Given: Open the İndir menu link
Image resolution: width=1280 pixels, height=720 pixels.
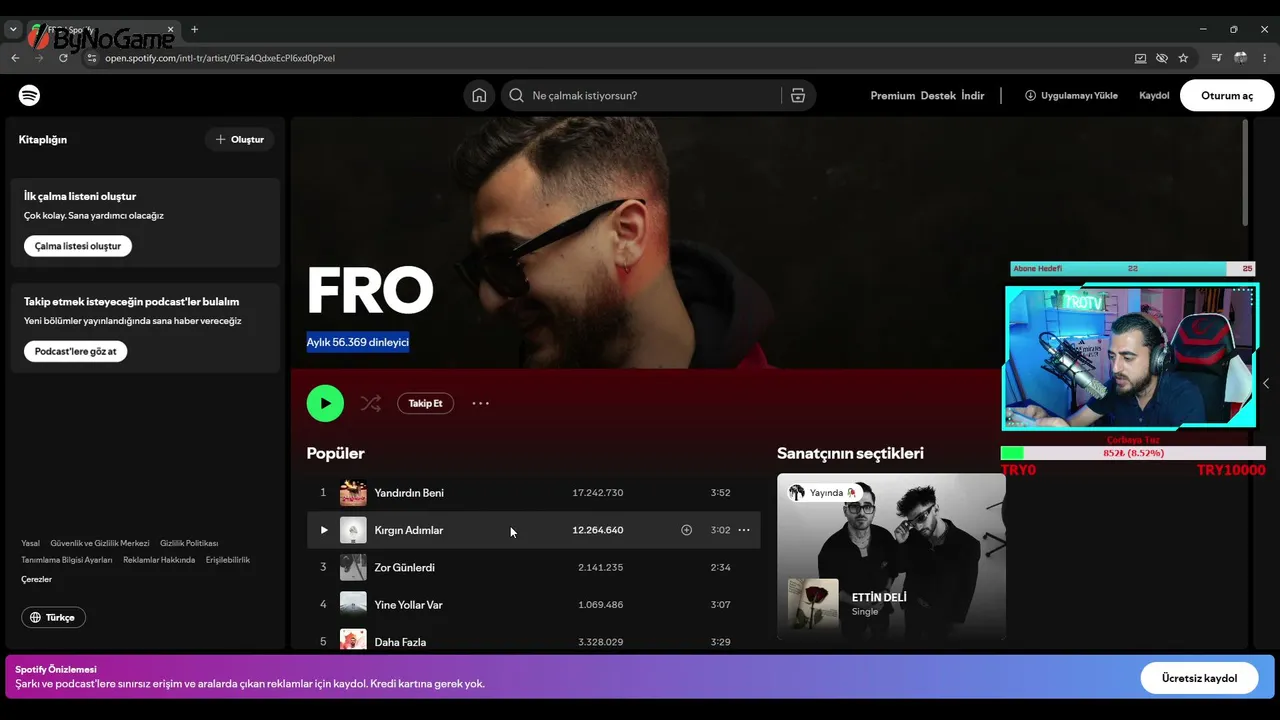Looking at the screenshot, I should pyautogui.click(x=973, y=95).
